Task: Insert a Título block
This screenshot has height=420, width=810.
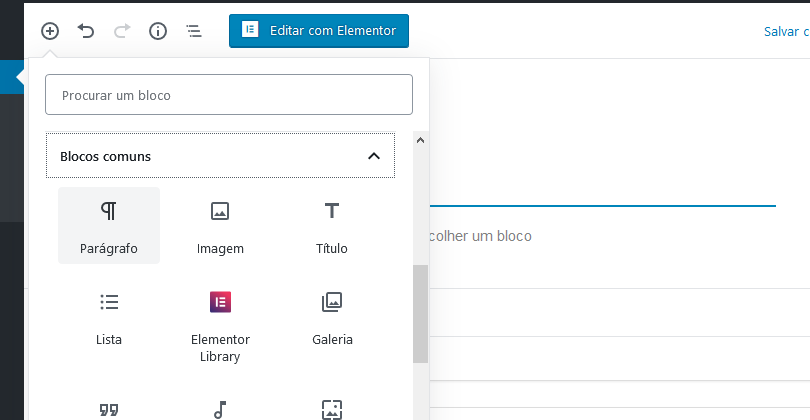Action: tap(332, 226)
